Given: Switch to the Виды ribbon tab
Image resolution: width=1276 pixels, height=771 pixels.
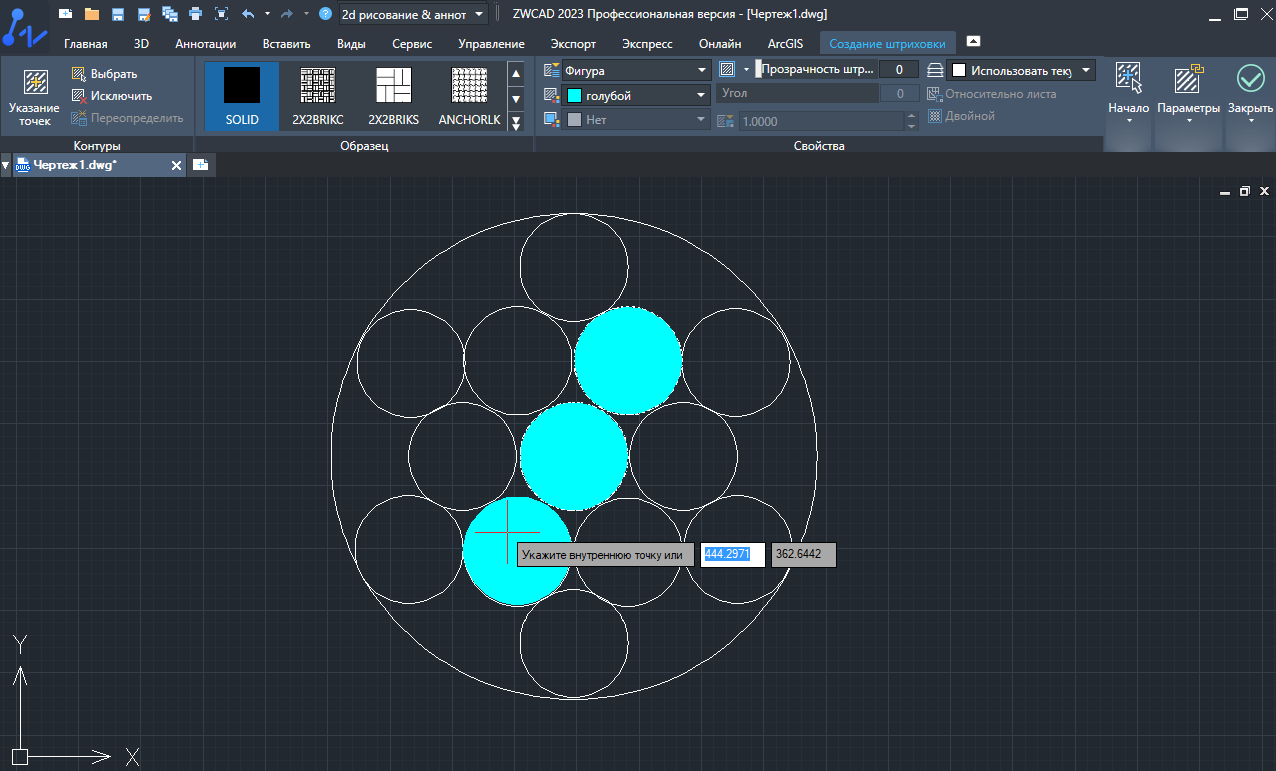Looking at the screenshot, I should click(x=351, y=44).
